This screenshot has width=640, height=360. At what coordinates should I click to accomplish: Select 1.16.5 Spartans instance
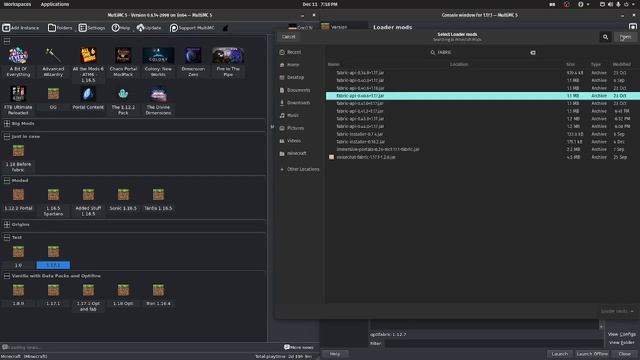pos(53,195)
